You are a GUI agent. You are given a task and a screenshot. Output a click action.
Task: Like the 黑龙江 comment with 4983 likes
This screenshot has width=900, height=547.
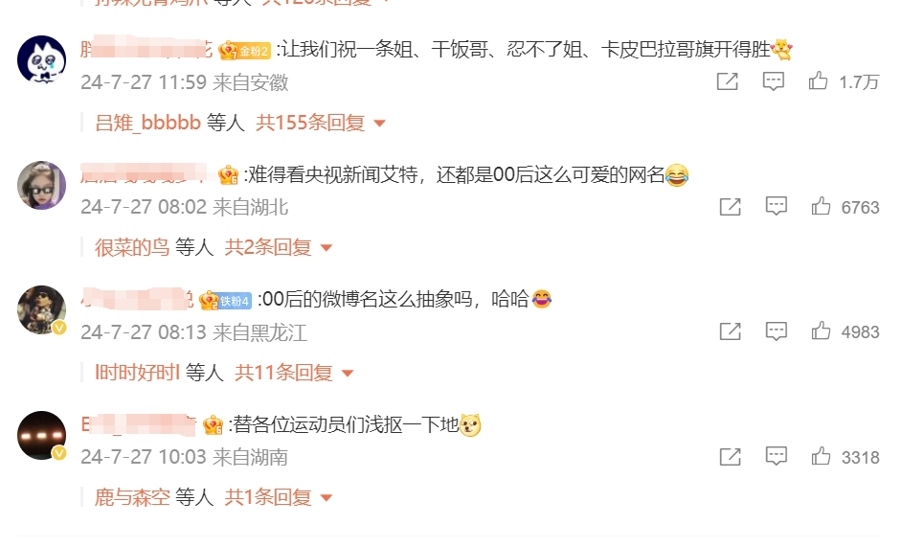coord(821,331)
